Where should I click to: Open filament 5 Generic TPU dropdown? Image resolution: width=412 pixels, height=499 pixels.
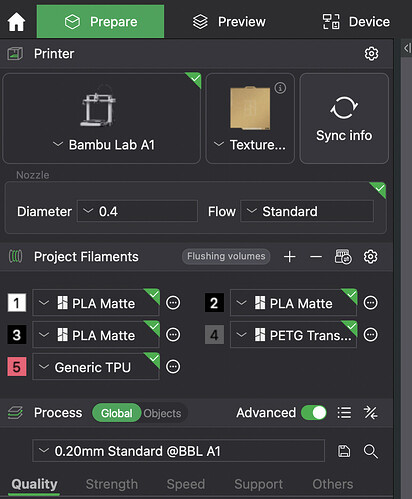pos(96,367)
